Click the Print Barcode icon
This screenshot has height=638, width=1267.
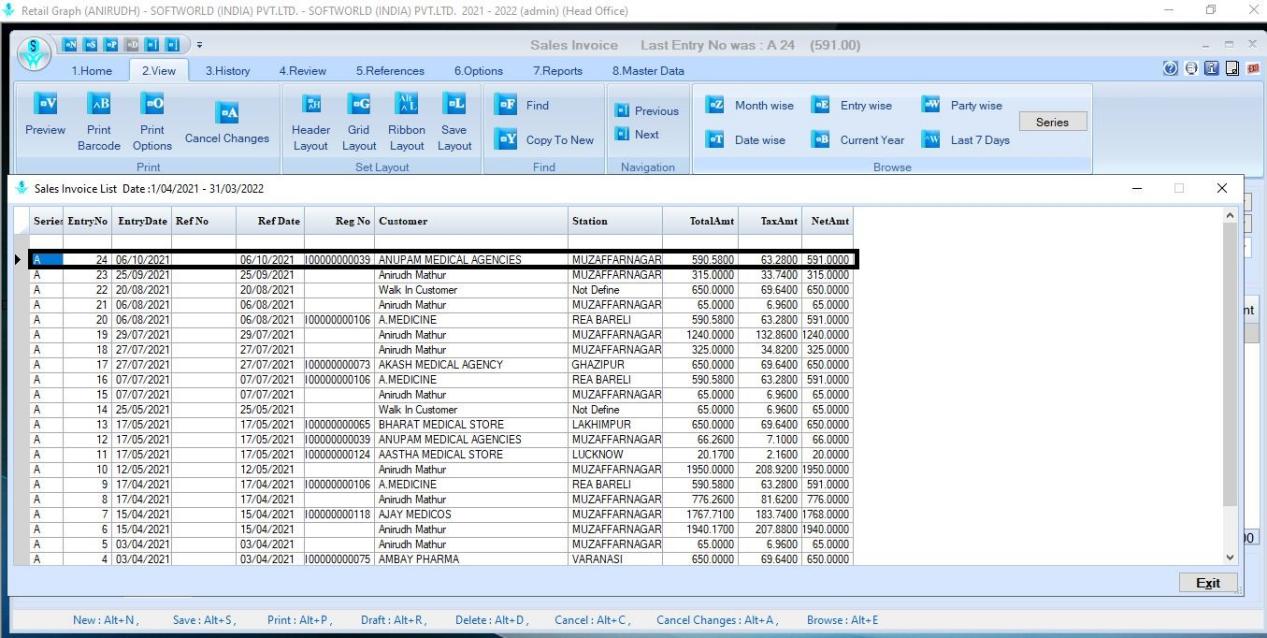(x=99, y=105)
